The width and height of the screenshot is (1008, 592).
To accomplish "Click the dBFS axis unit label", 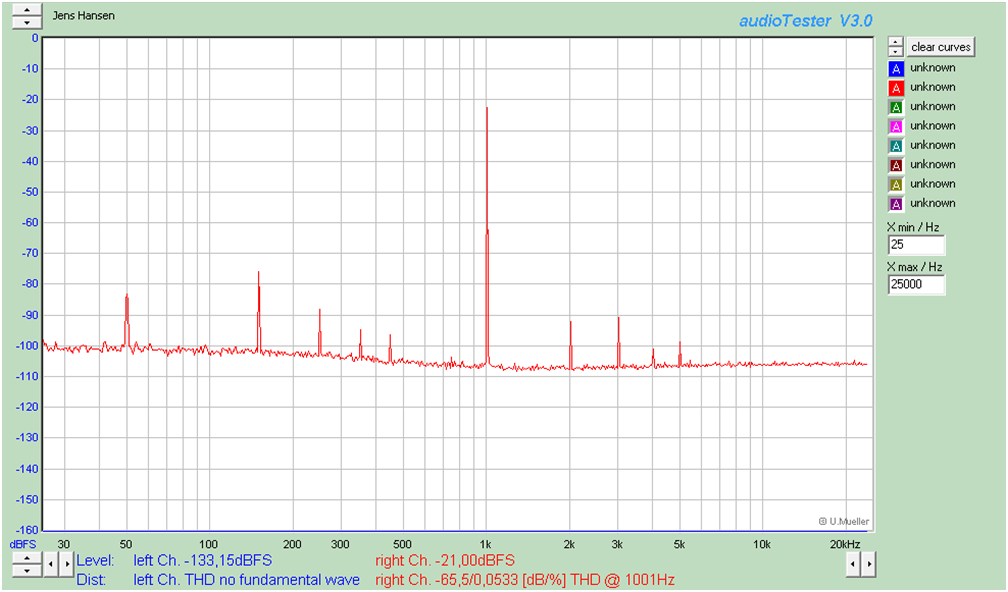I will click(x=23, y=544).
